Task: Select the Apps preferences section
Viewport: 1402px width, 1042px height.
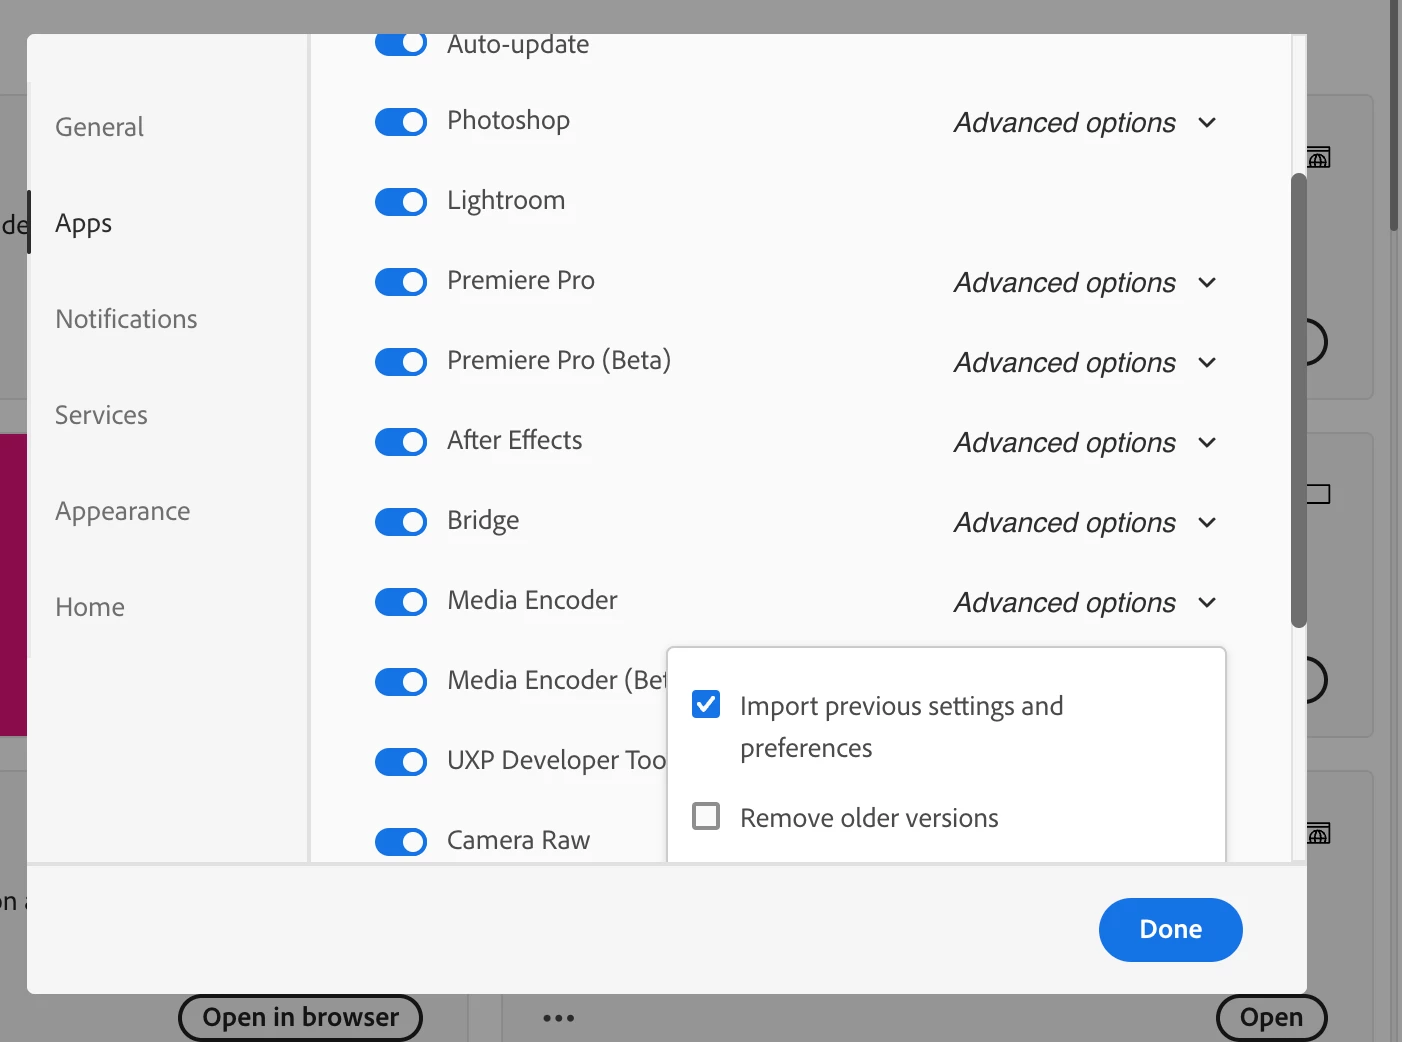Action: pos(84,223)
